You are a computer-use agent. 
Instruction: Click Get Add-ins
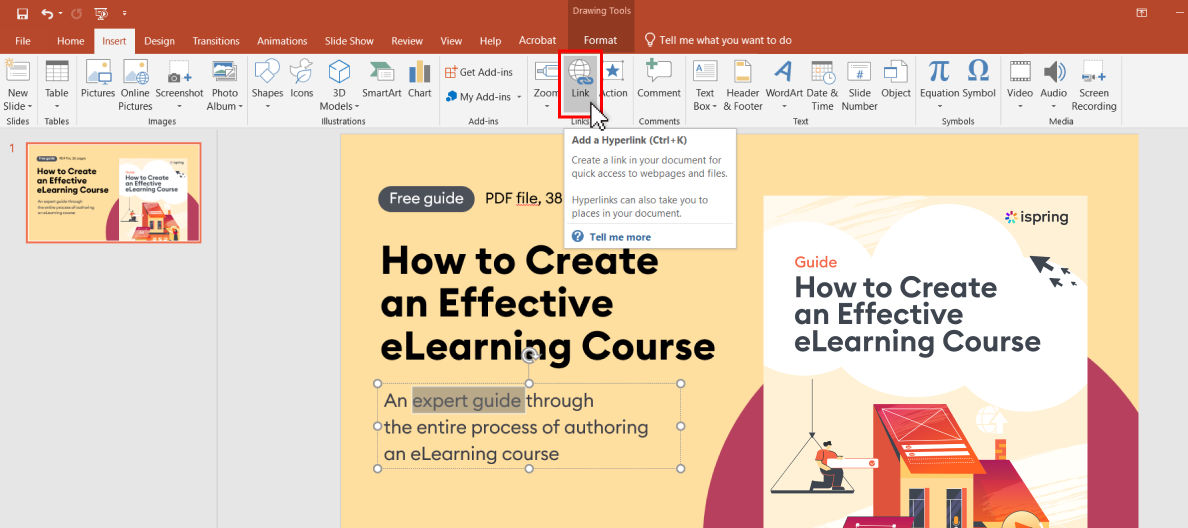(479, 72)
